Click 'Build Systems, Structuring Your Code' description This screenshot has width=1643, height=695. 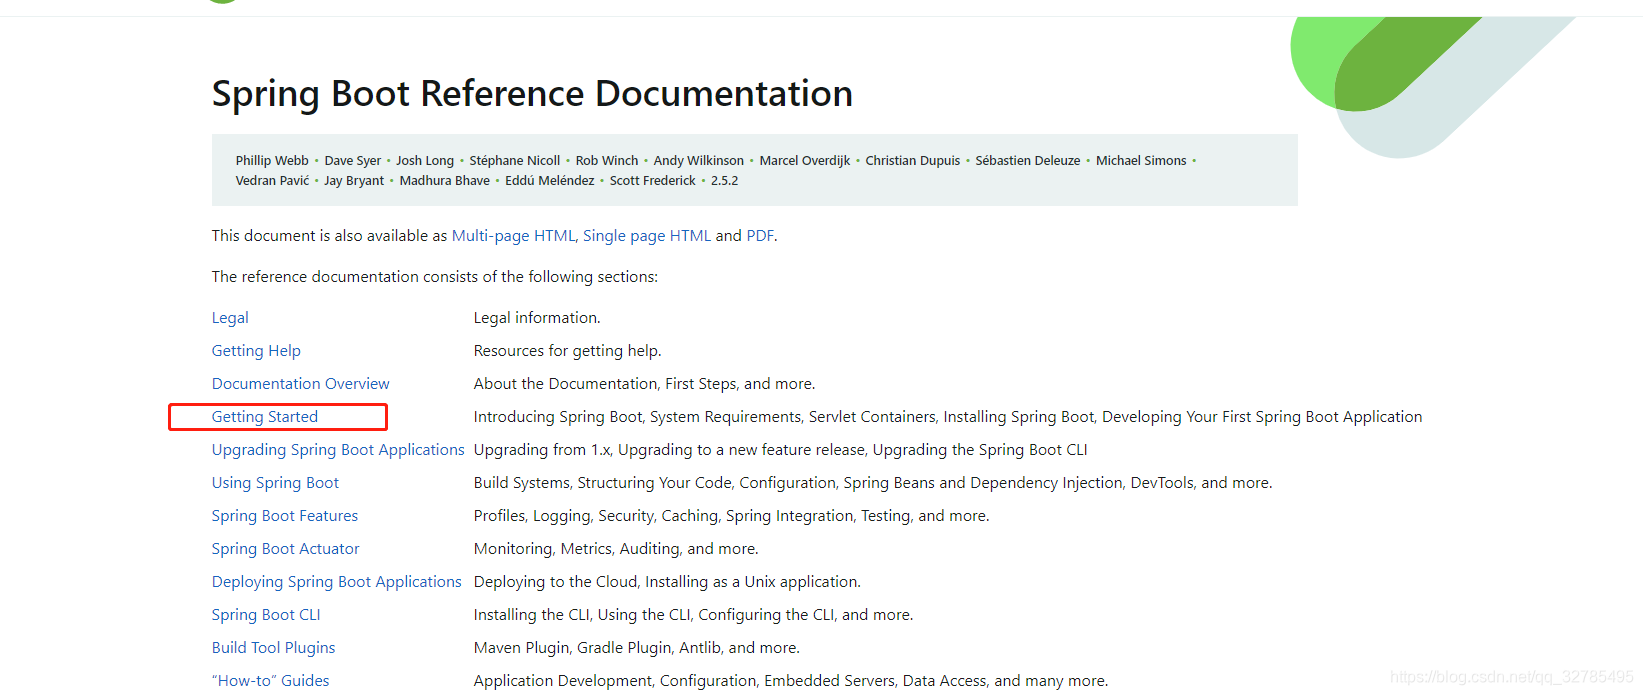click(873, 483)
